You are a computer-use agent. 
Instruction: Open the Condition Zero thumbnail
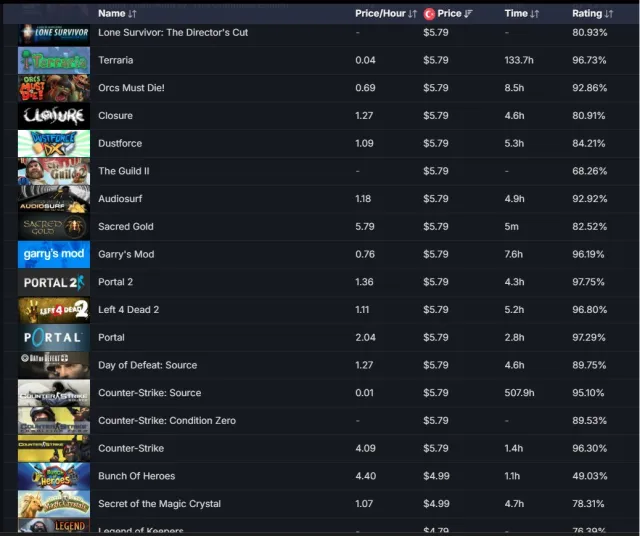coord(54,421)
